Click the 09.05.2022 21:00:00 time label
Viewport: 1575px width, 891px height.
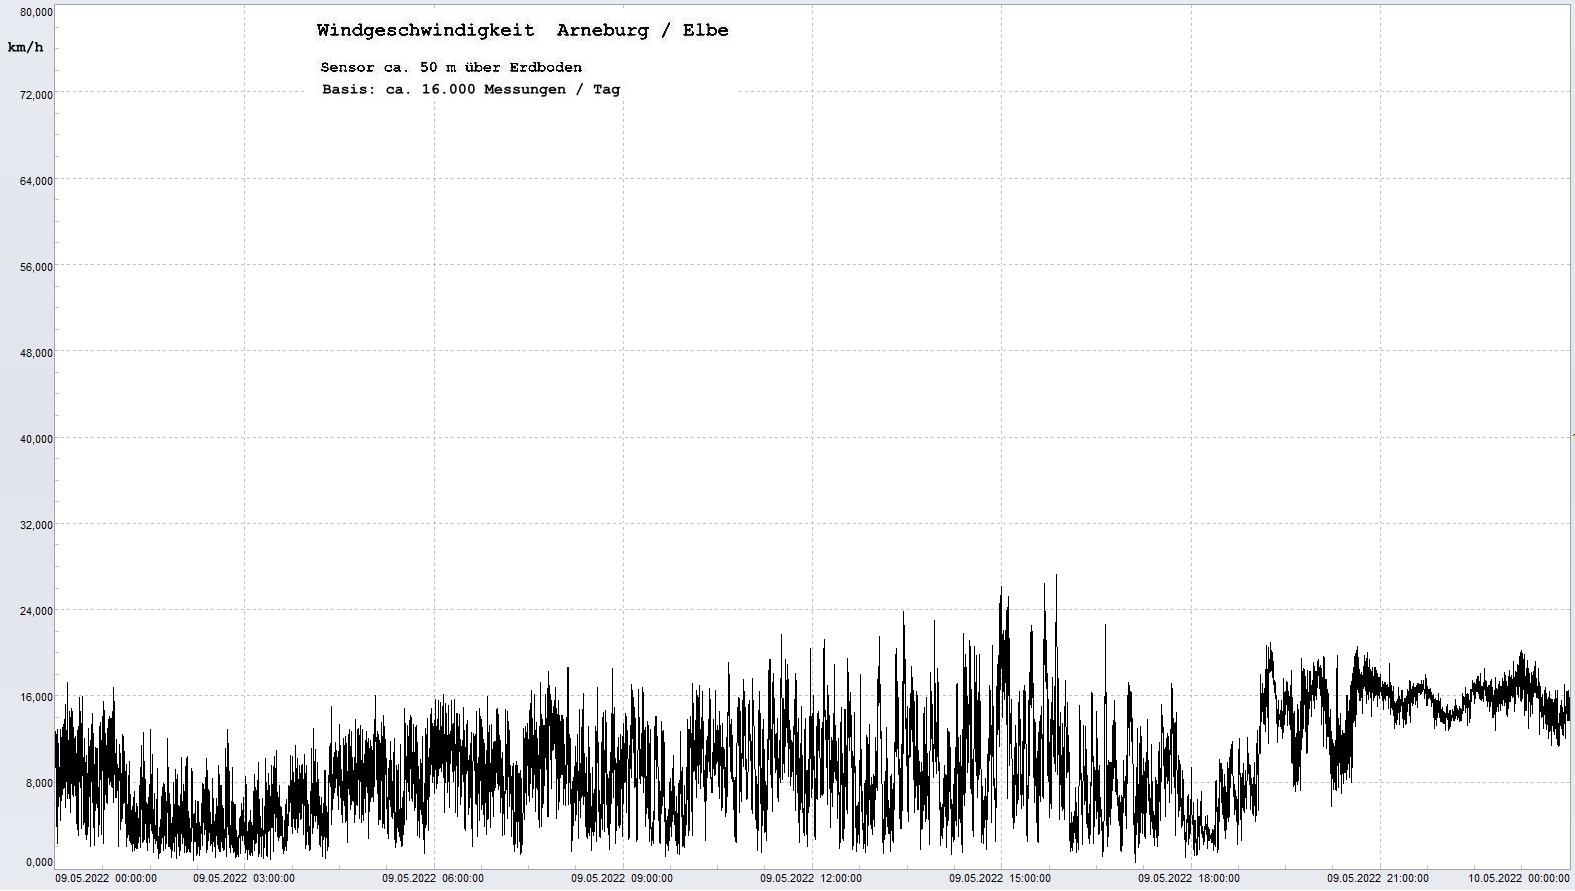pos(1378,879)
